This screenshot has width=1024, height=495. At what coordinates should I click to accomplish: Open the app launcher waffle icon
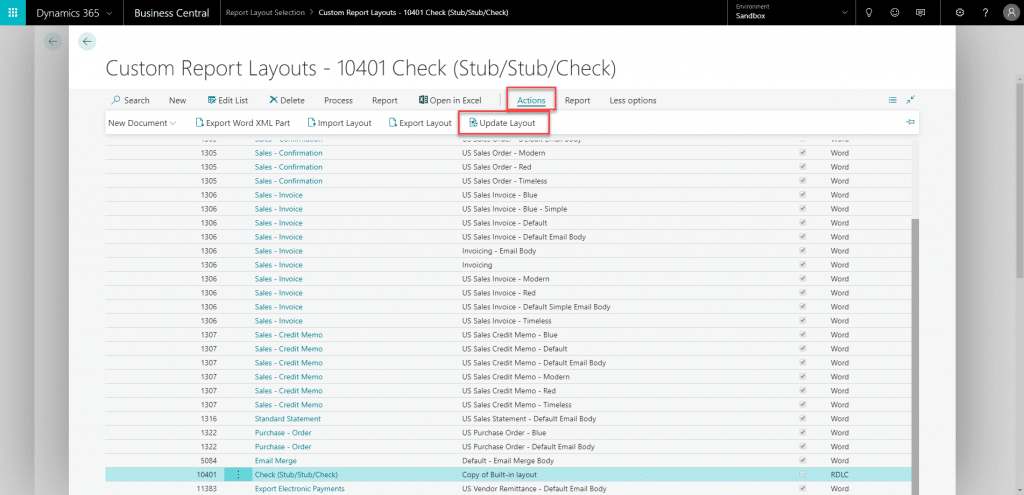tap(14, 13)
